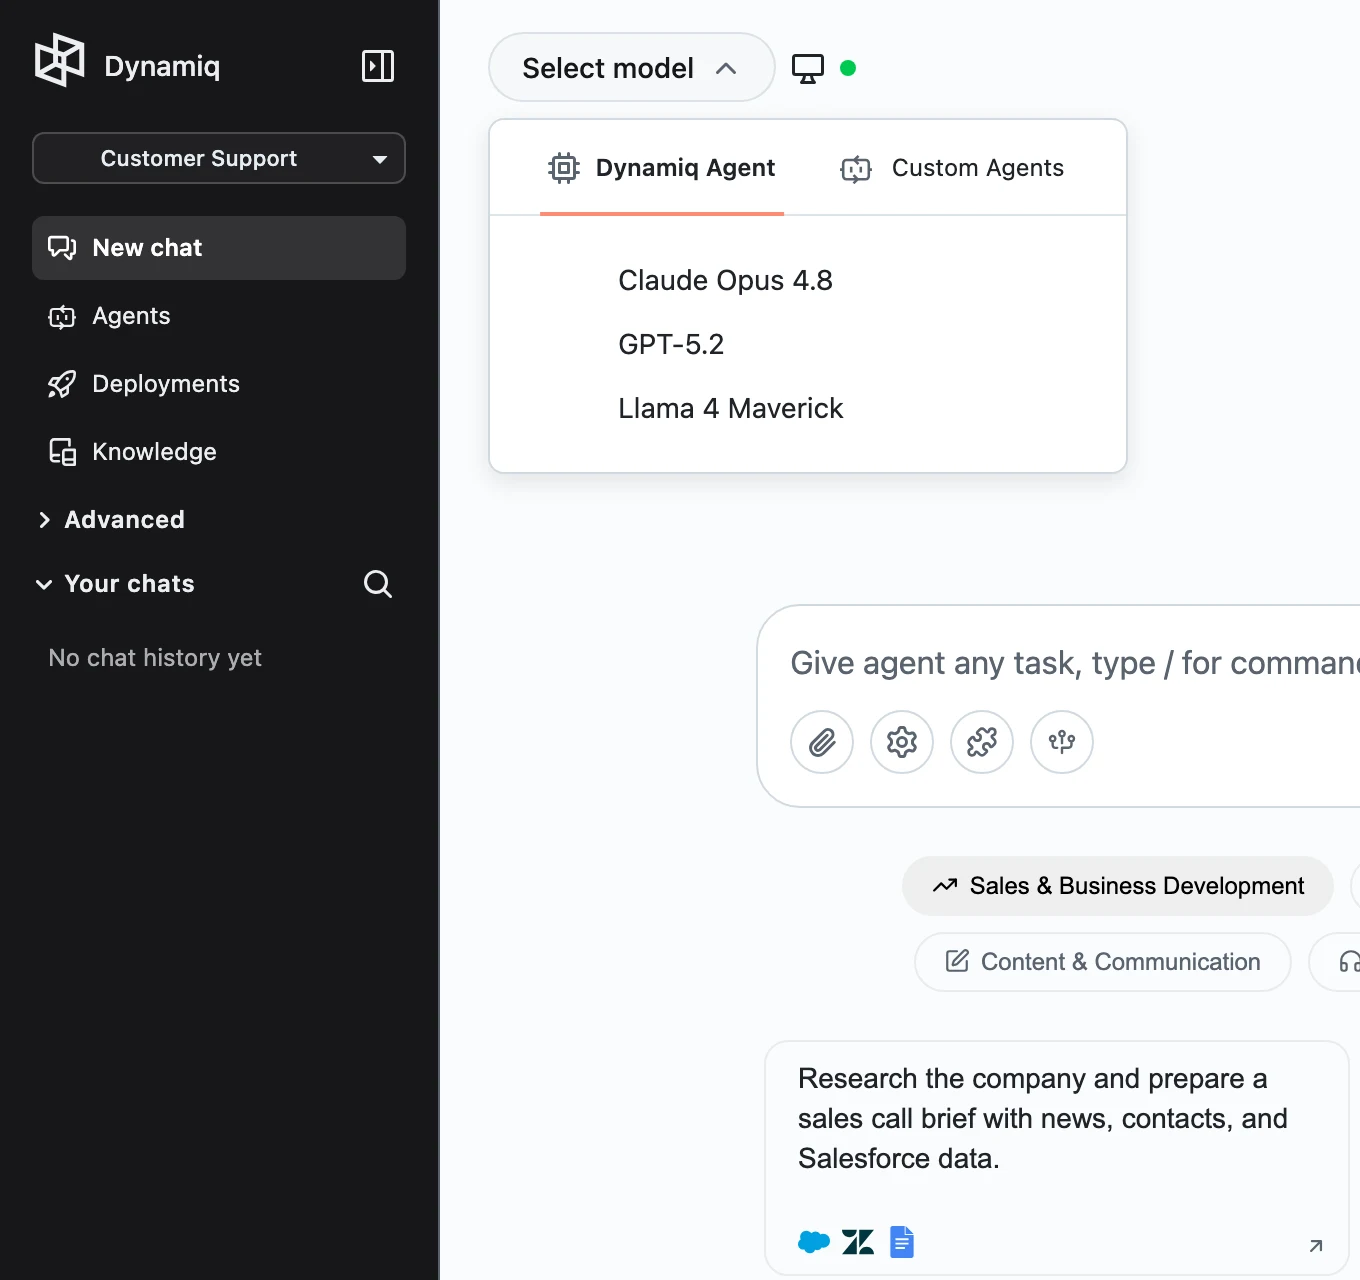
Task: Click the chip icon on Dynamiq Agent tab
Action: tap(564, 168)
